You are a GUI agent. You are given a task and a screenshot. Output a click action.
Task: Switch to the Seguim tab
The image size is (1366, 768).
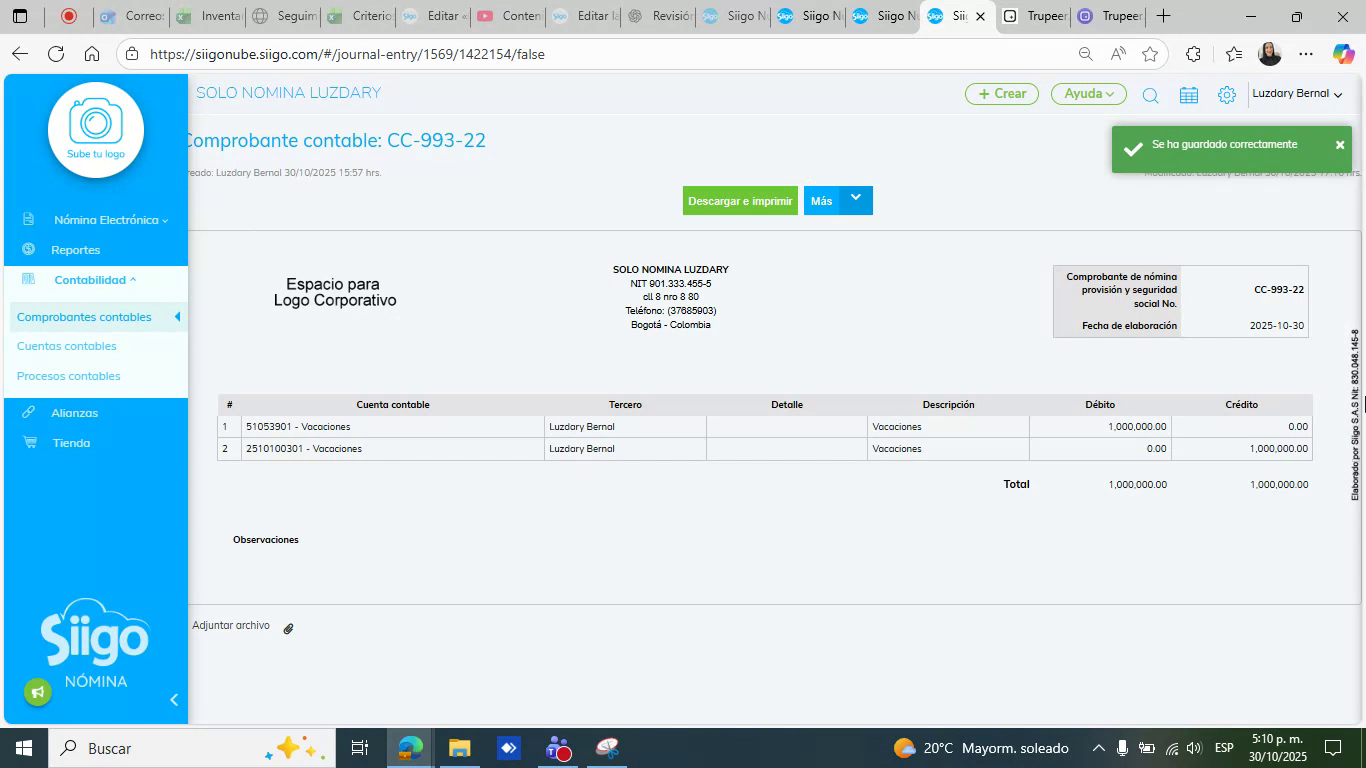[x=284, y=16]
